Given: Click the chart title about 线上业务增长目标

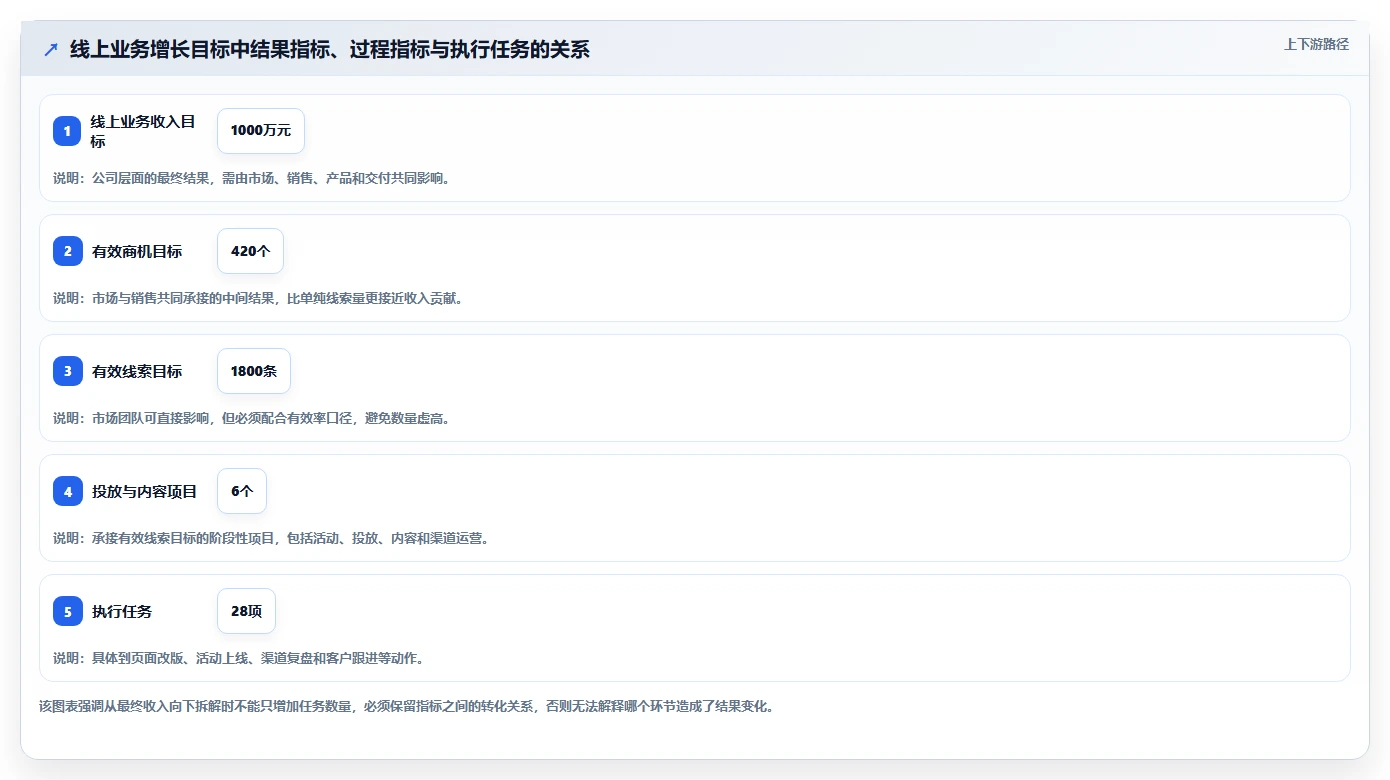Looking at the screenshot, I should 330,49.
